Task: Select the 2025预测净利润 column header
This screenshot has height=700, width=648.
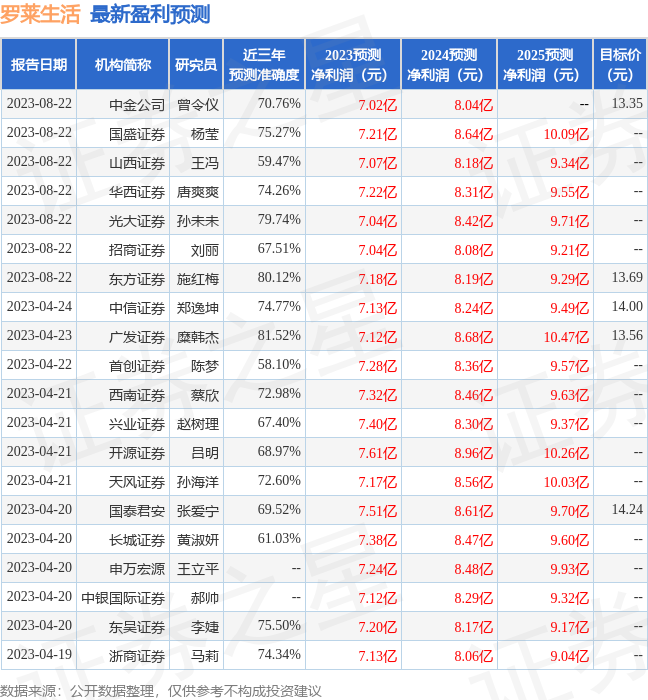Action: [x=545, y=64]
